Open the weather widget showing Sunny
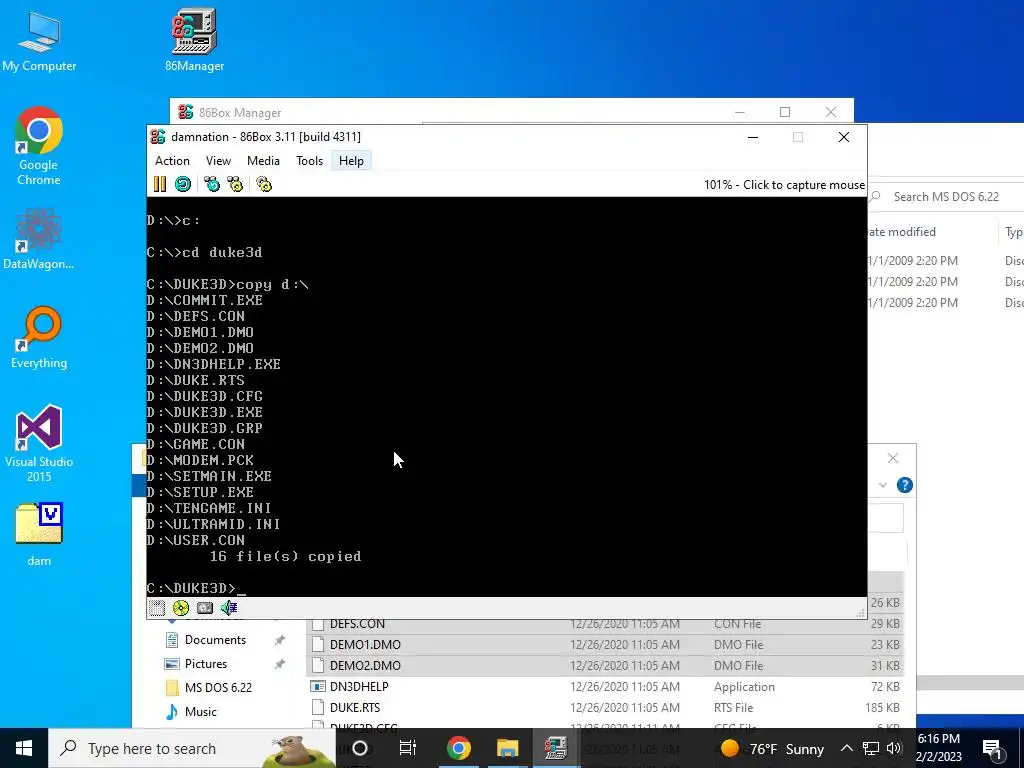Image resolution: width=1024 pixels, height=768 pixels. (x=772, y=748)
